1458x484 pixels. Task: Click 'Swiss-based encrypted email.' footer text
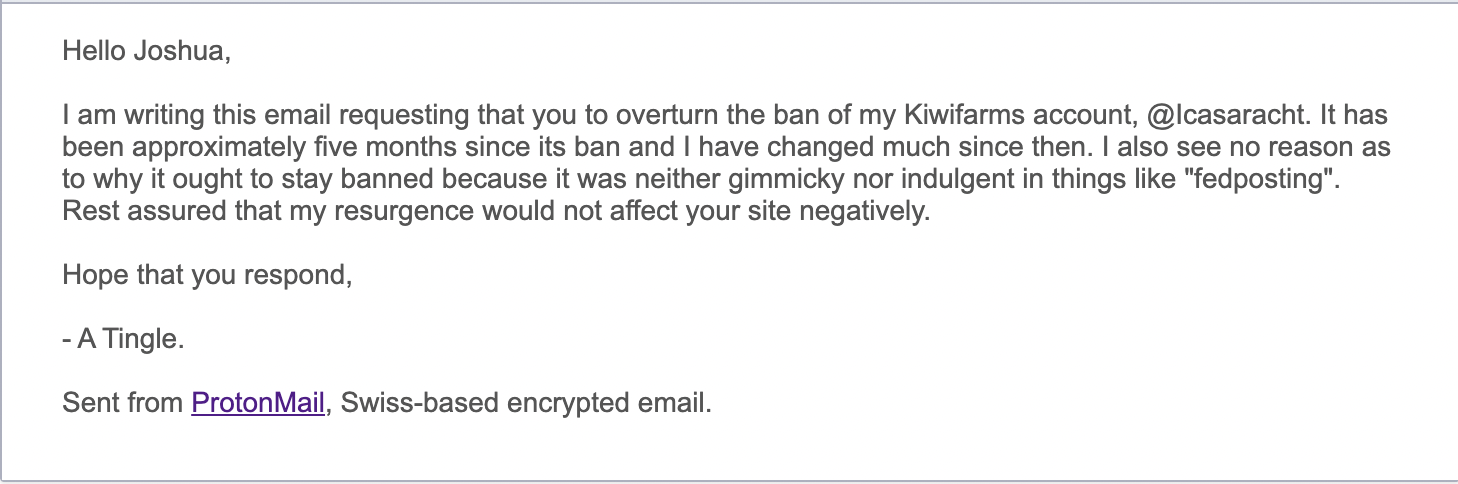click(x=523, y=404)
